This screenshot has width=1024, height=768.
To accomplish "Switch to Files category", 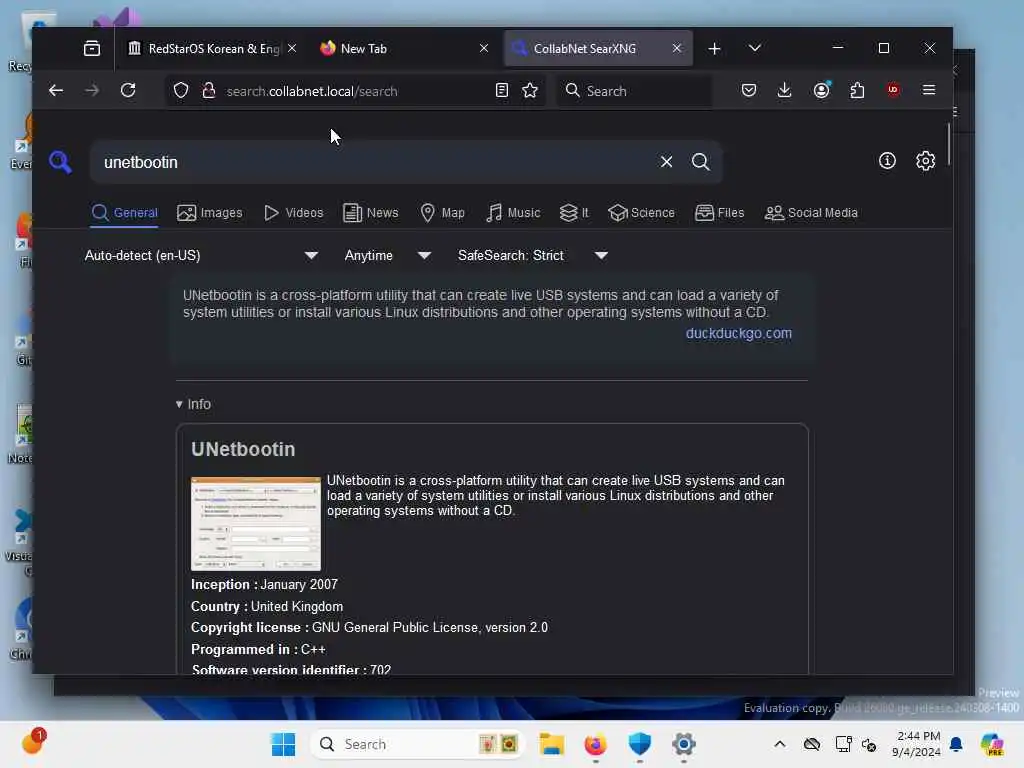I will coord(720,213).
